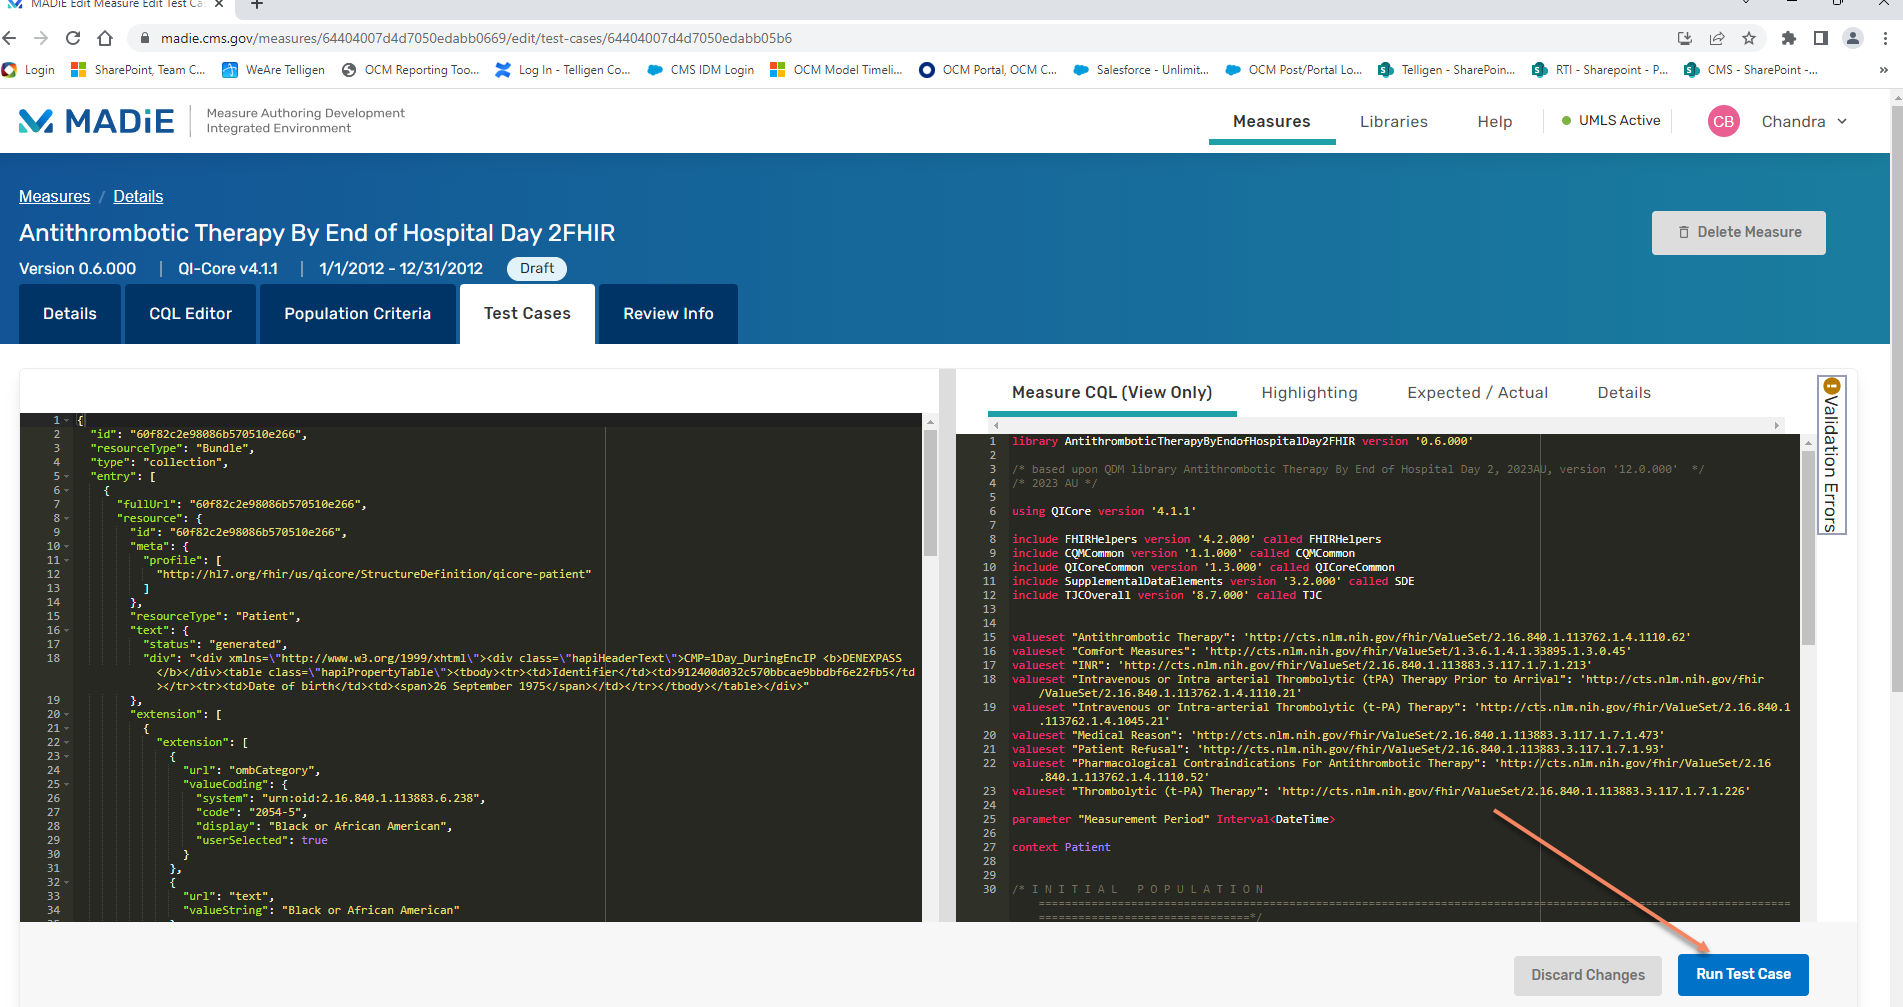The width and height of the screenshot is (1903, 1007).
Task: Click the browser back arrow
Action: coord(10,38)
